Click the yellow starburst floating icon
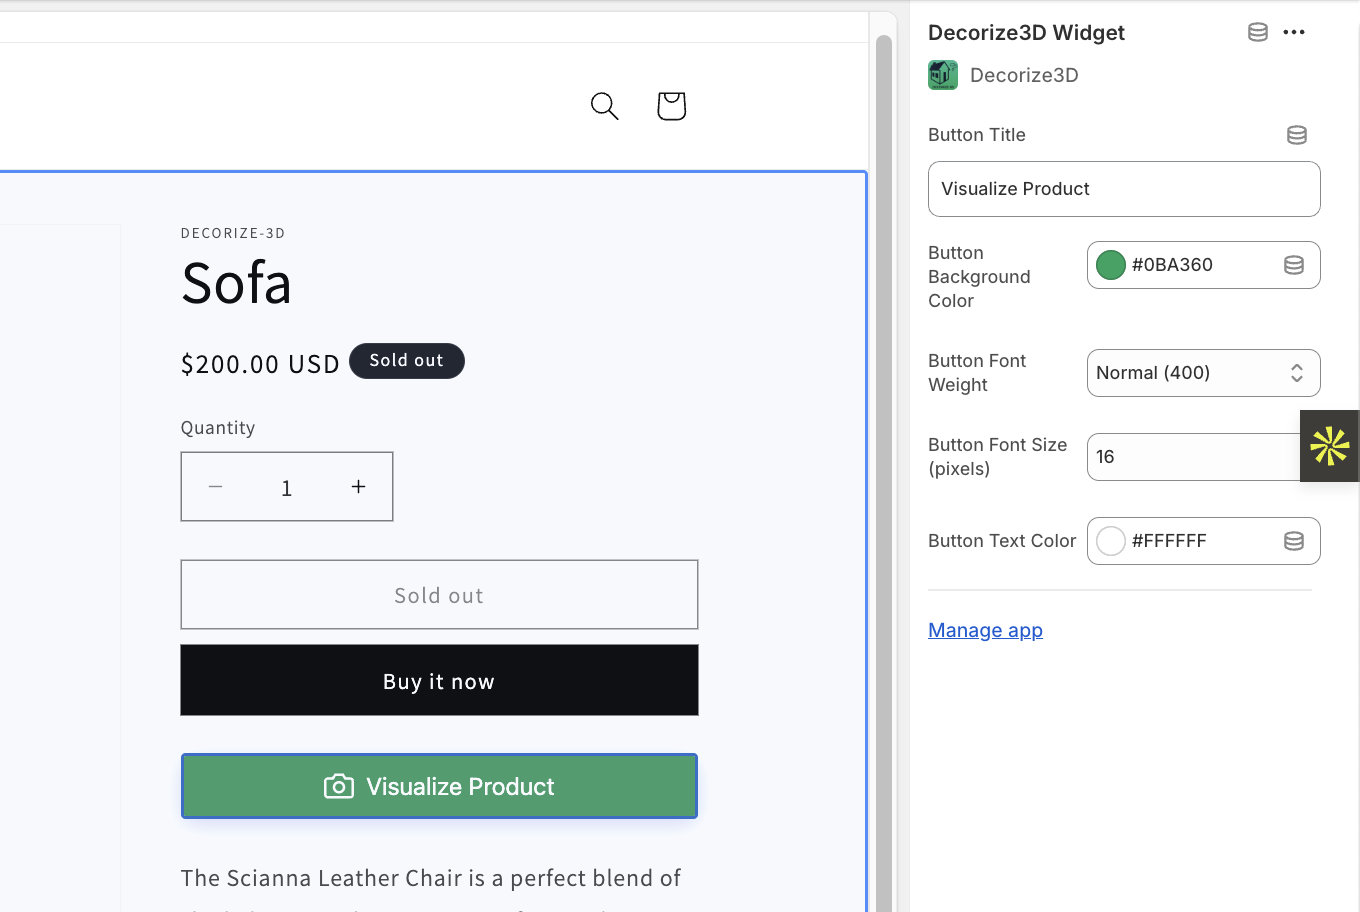This screenshot has width=1360, height=912. coord(1330,446)
